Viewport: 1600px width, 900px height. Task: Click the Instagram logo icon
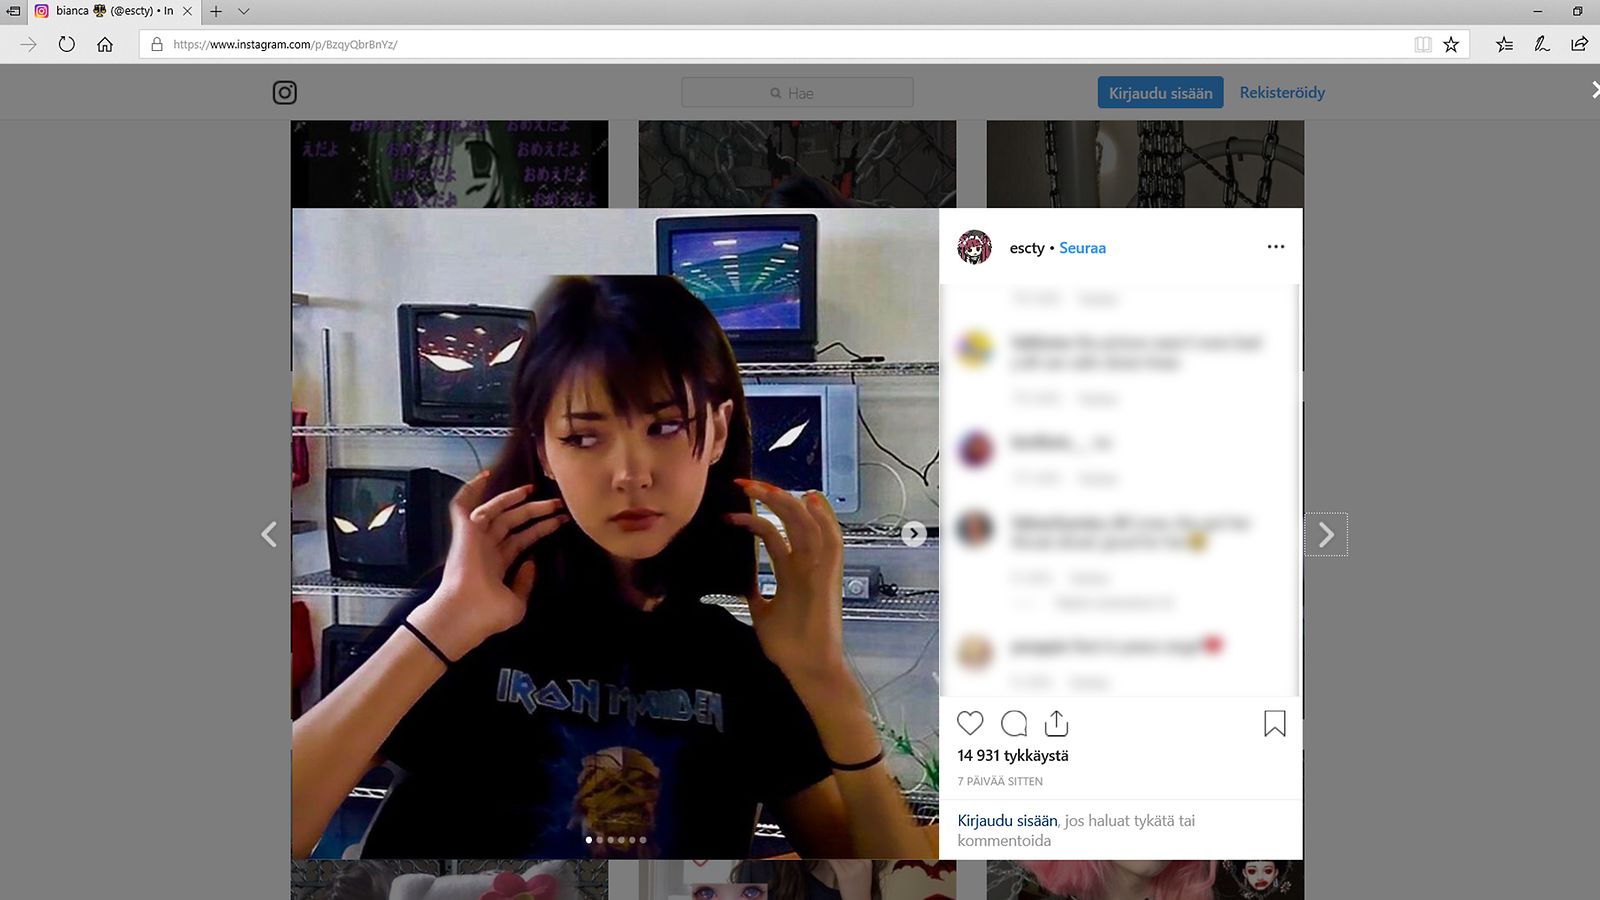pos(285,93)
